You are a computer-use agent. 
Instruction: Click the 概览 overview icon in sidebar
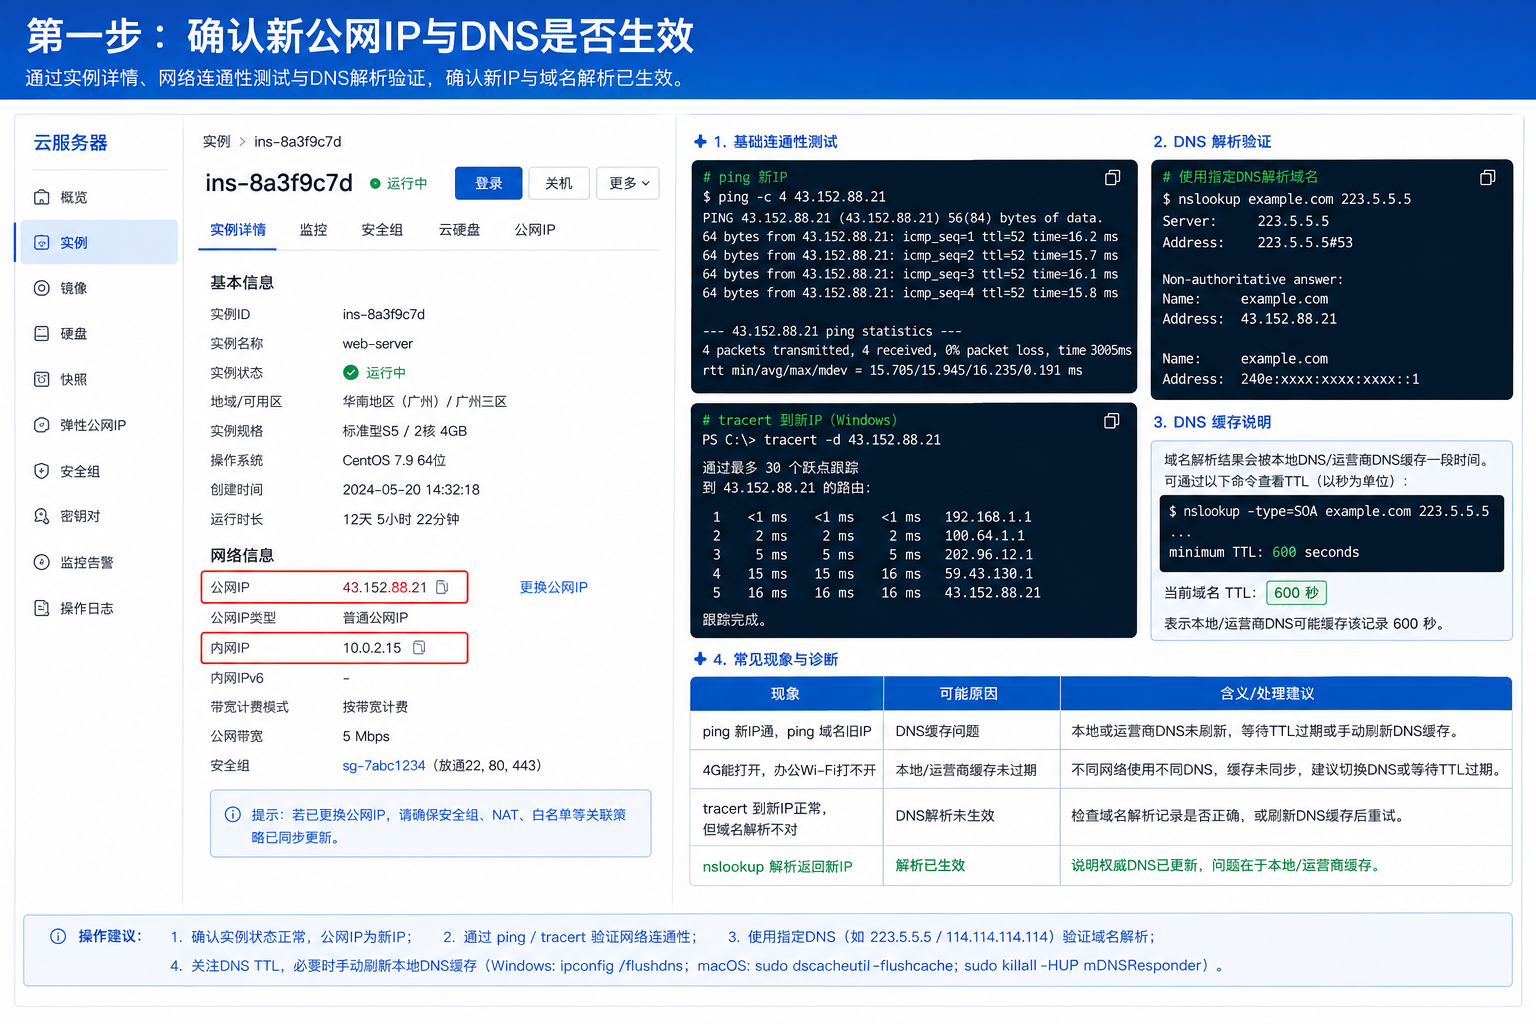(x=42, y=197)
